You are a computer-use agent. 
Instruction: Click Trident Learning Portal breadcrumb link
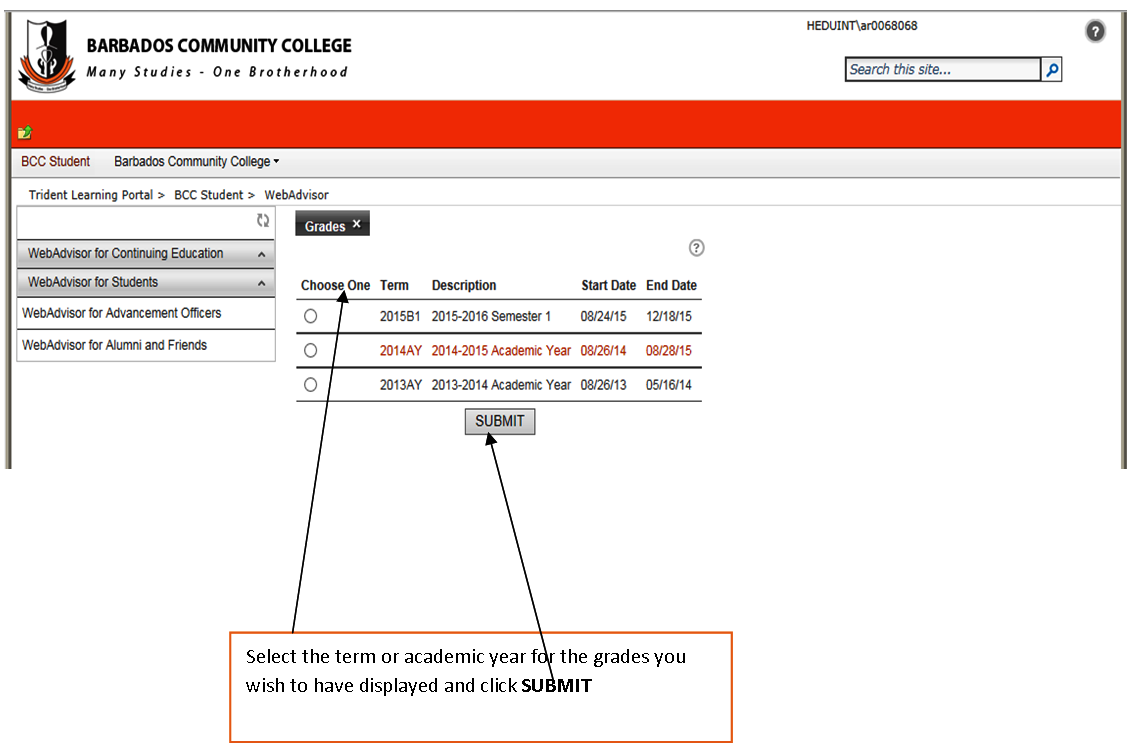coord(90,195)
